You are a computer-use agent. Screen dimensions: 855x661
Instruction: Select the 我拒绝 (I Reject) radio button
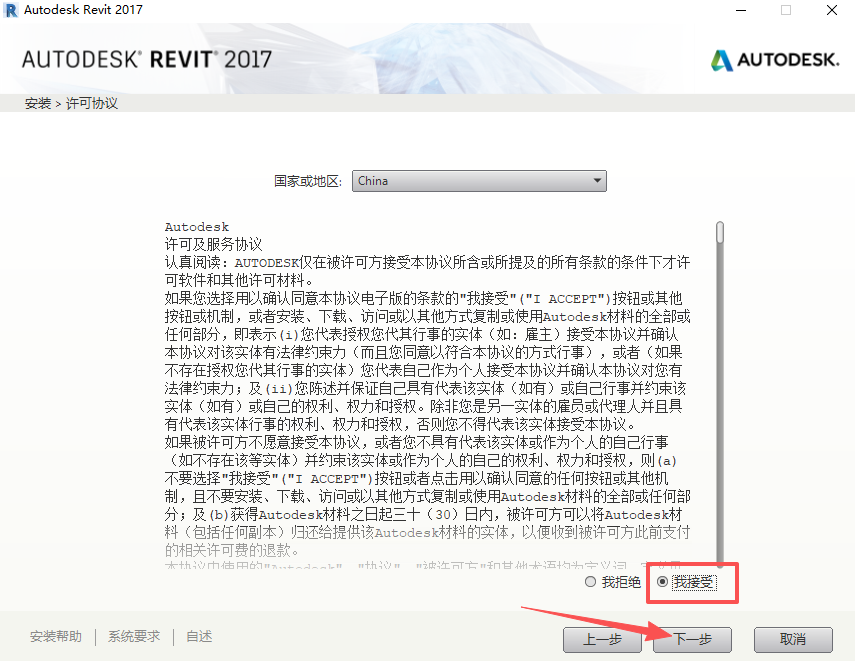click(590, 582)
